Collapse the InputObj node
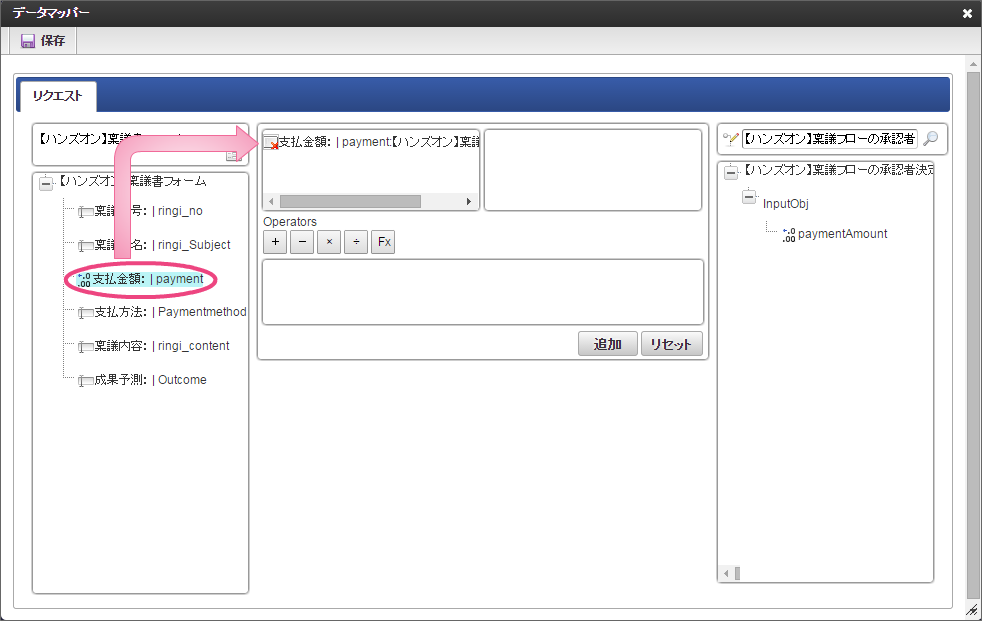The height and width of the screenshot is (621, 982). (749, 197)
